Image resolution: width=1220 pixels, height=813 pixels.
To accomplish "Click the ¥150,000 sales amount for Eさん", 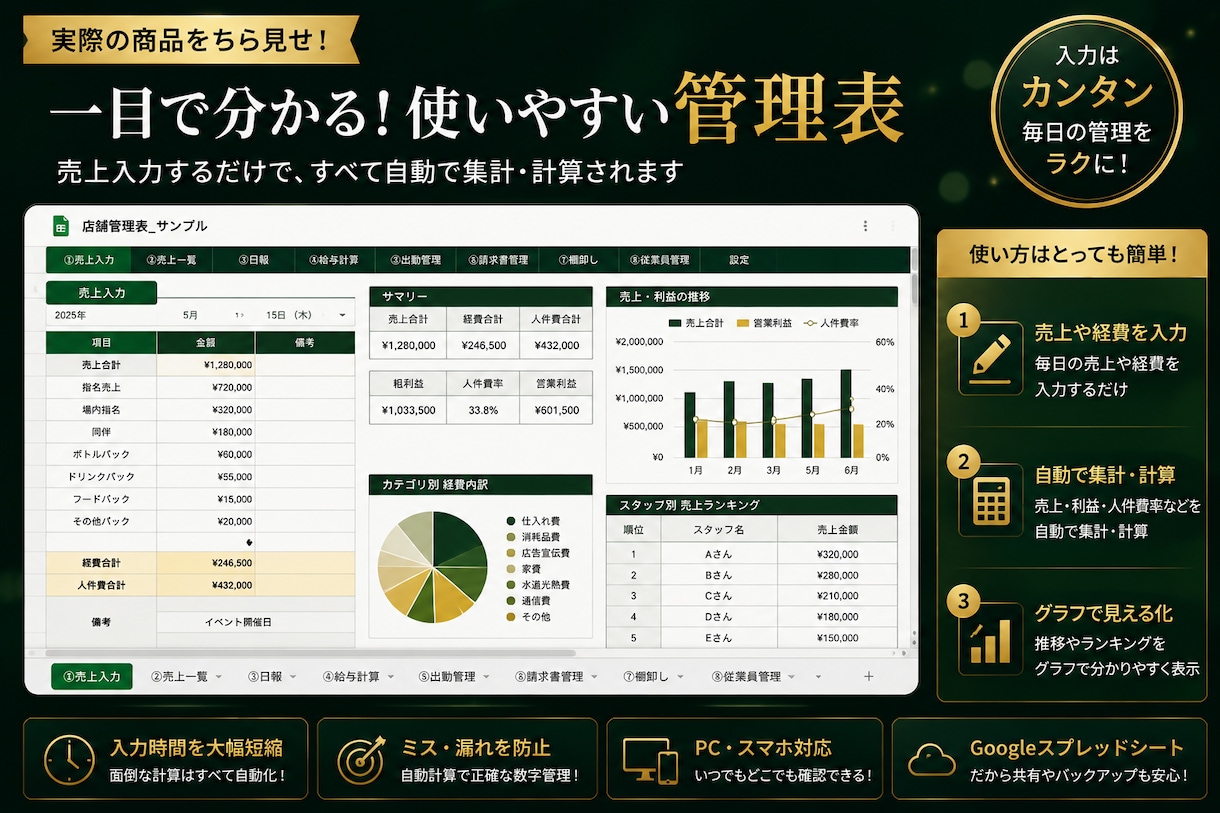I will [837, 638].
